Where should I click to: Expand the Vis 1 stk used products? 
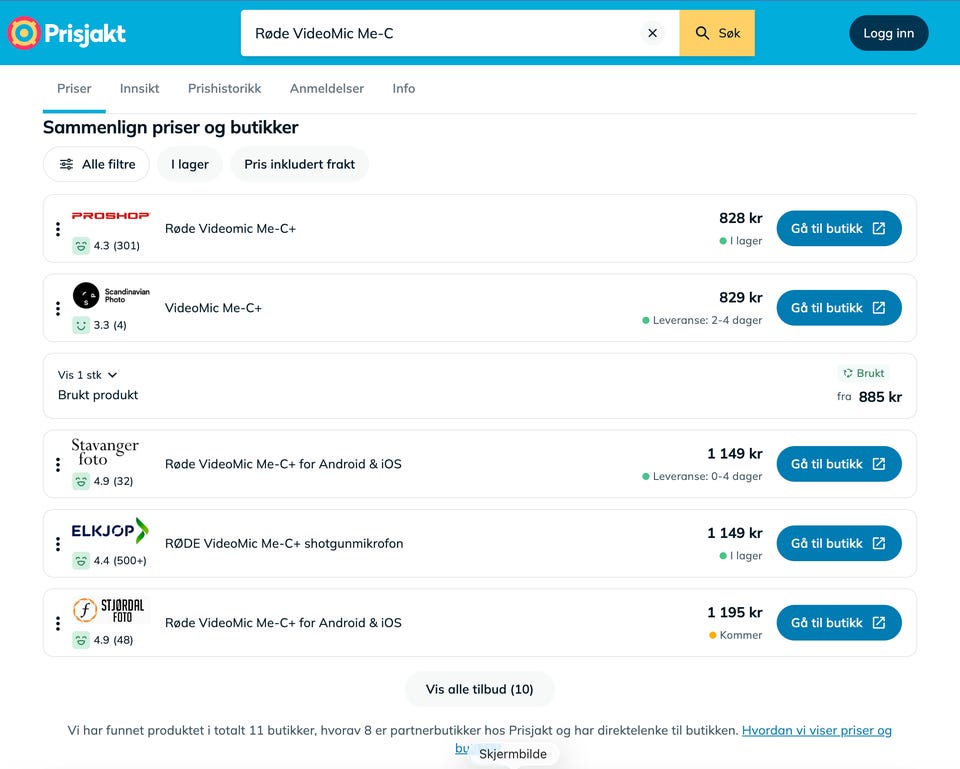88,375
